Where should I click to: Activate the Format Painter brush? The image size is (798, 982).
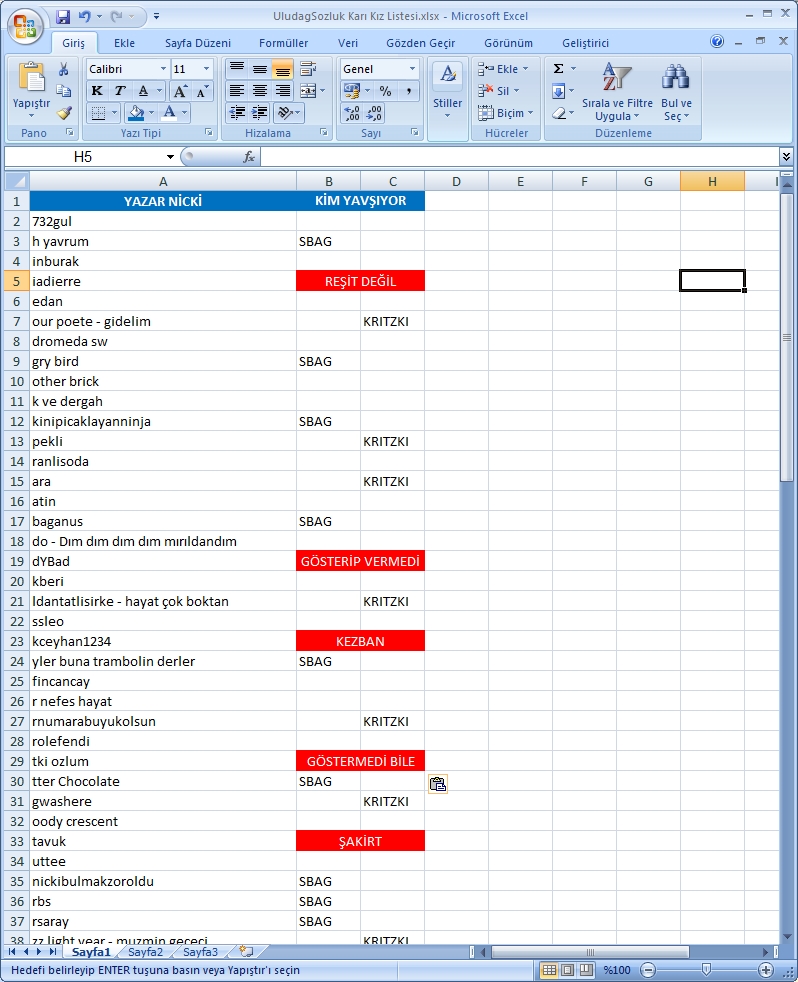point(64,113)
